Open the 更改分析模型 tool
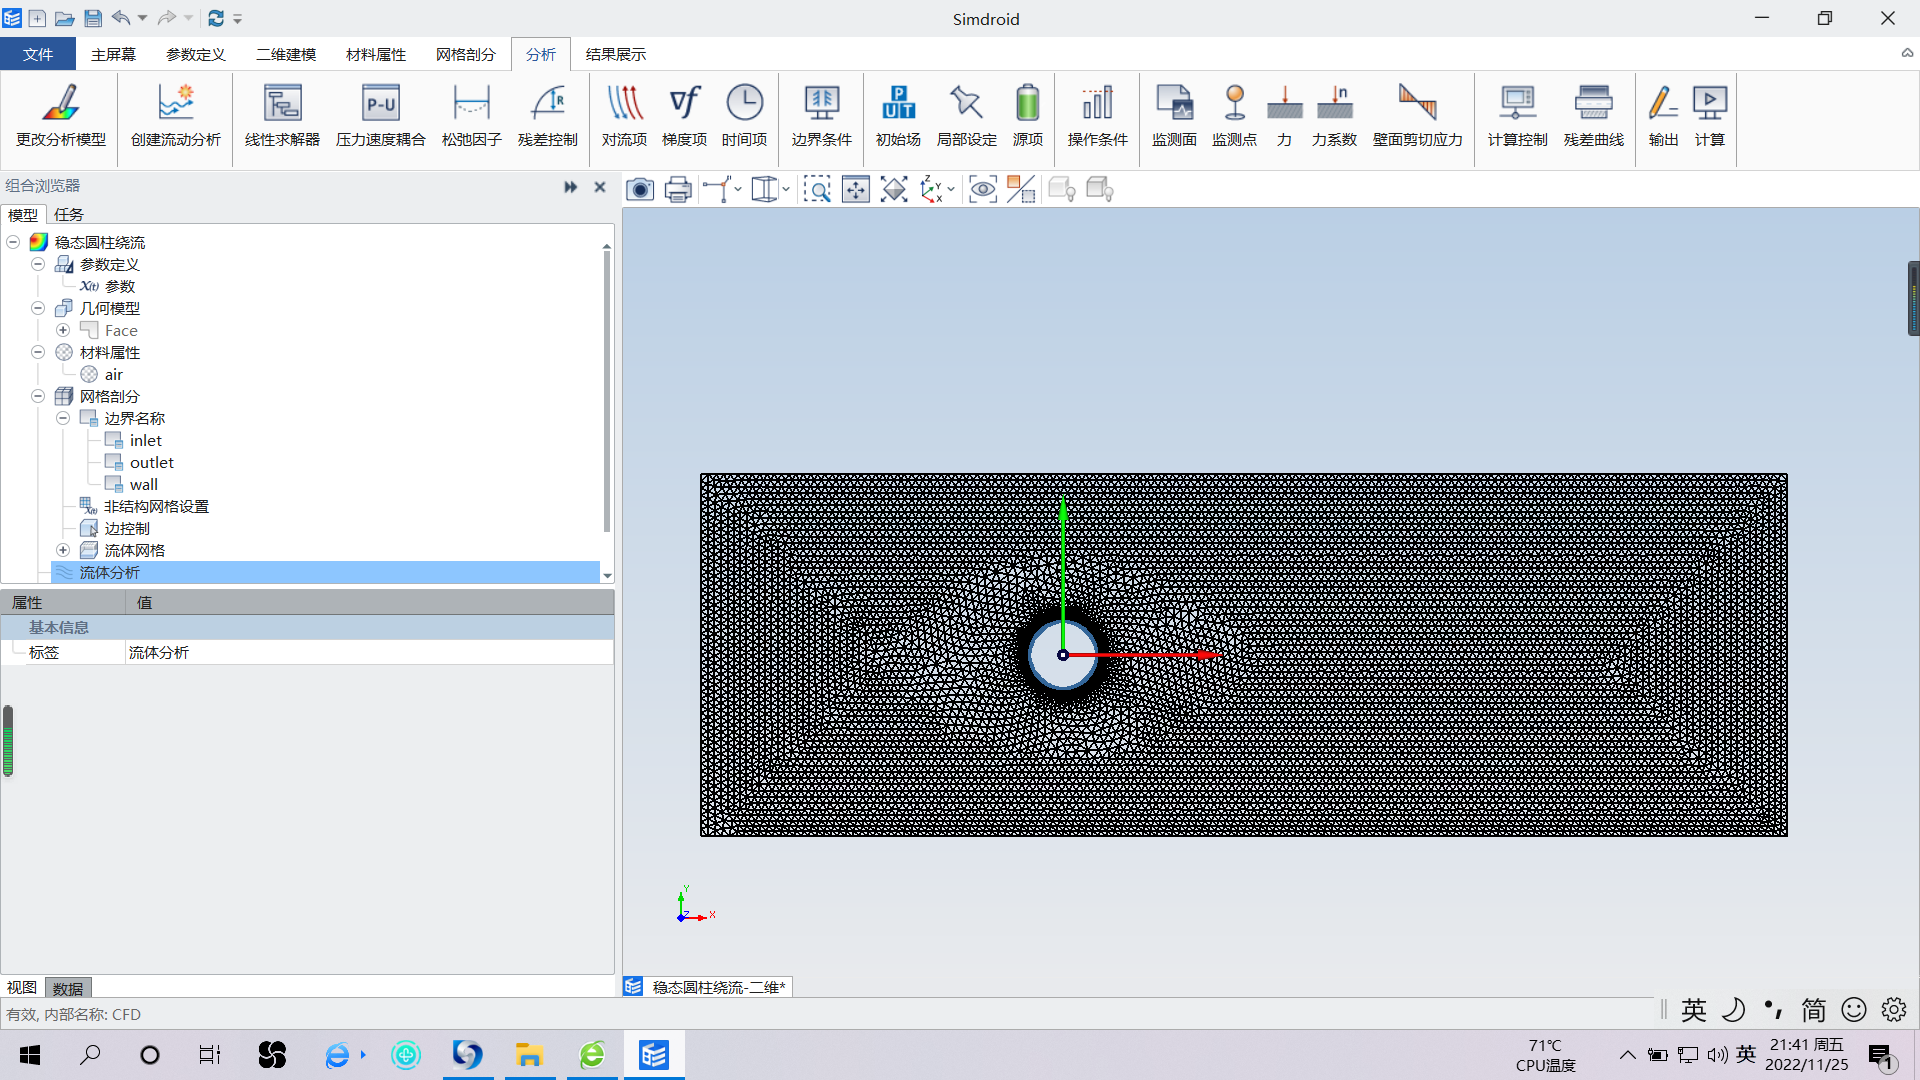The width and height of the screenshot is (1920, 1080). tap(61, 116)
